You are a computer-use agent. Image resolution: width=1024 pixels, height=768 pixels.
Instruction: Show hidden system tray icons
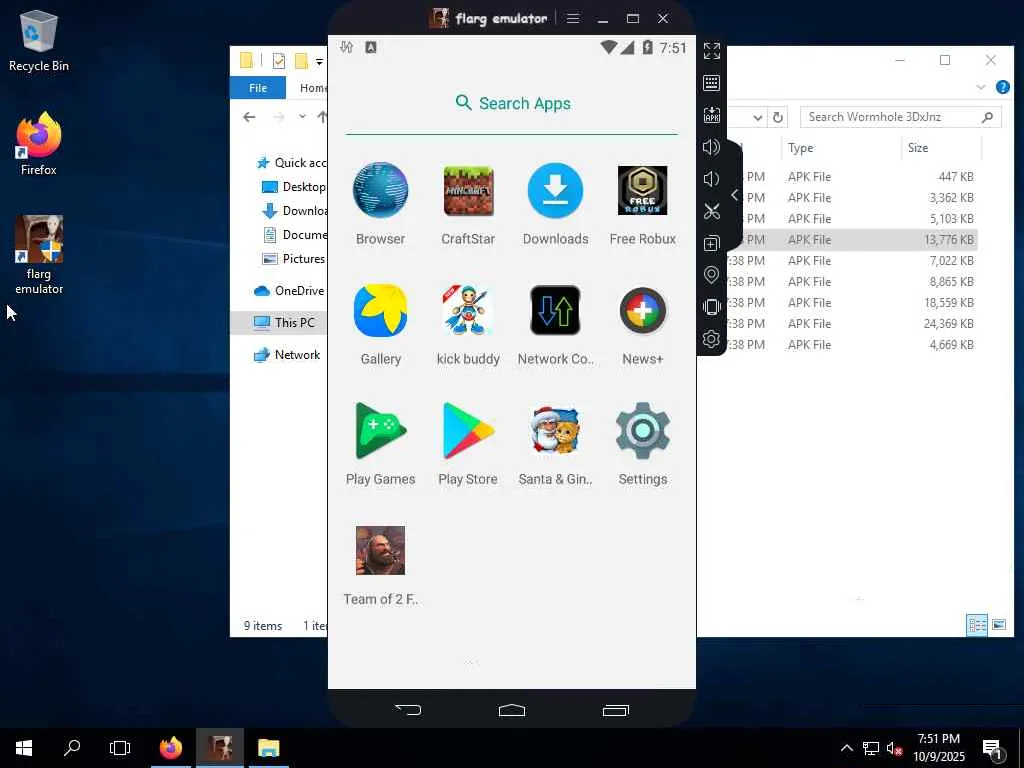[x=846, y=748]
